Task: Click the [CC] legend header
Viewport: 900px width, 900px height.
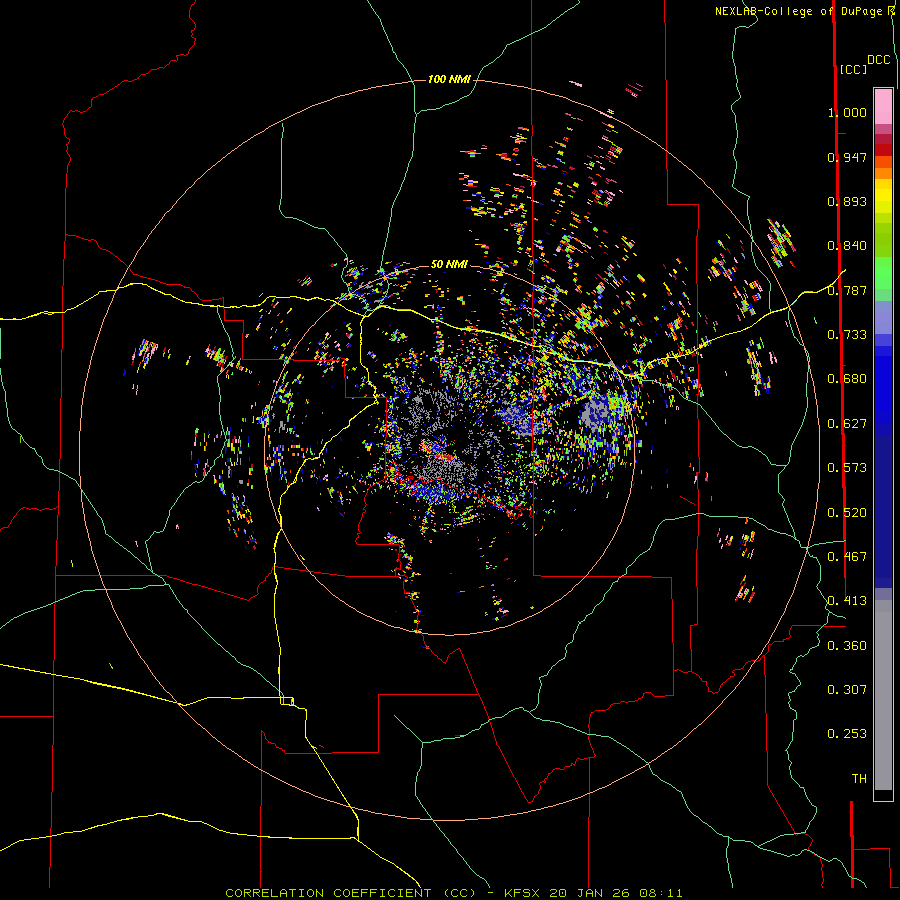Action: [853, 69]
